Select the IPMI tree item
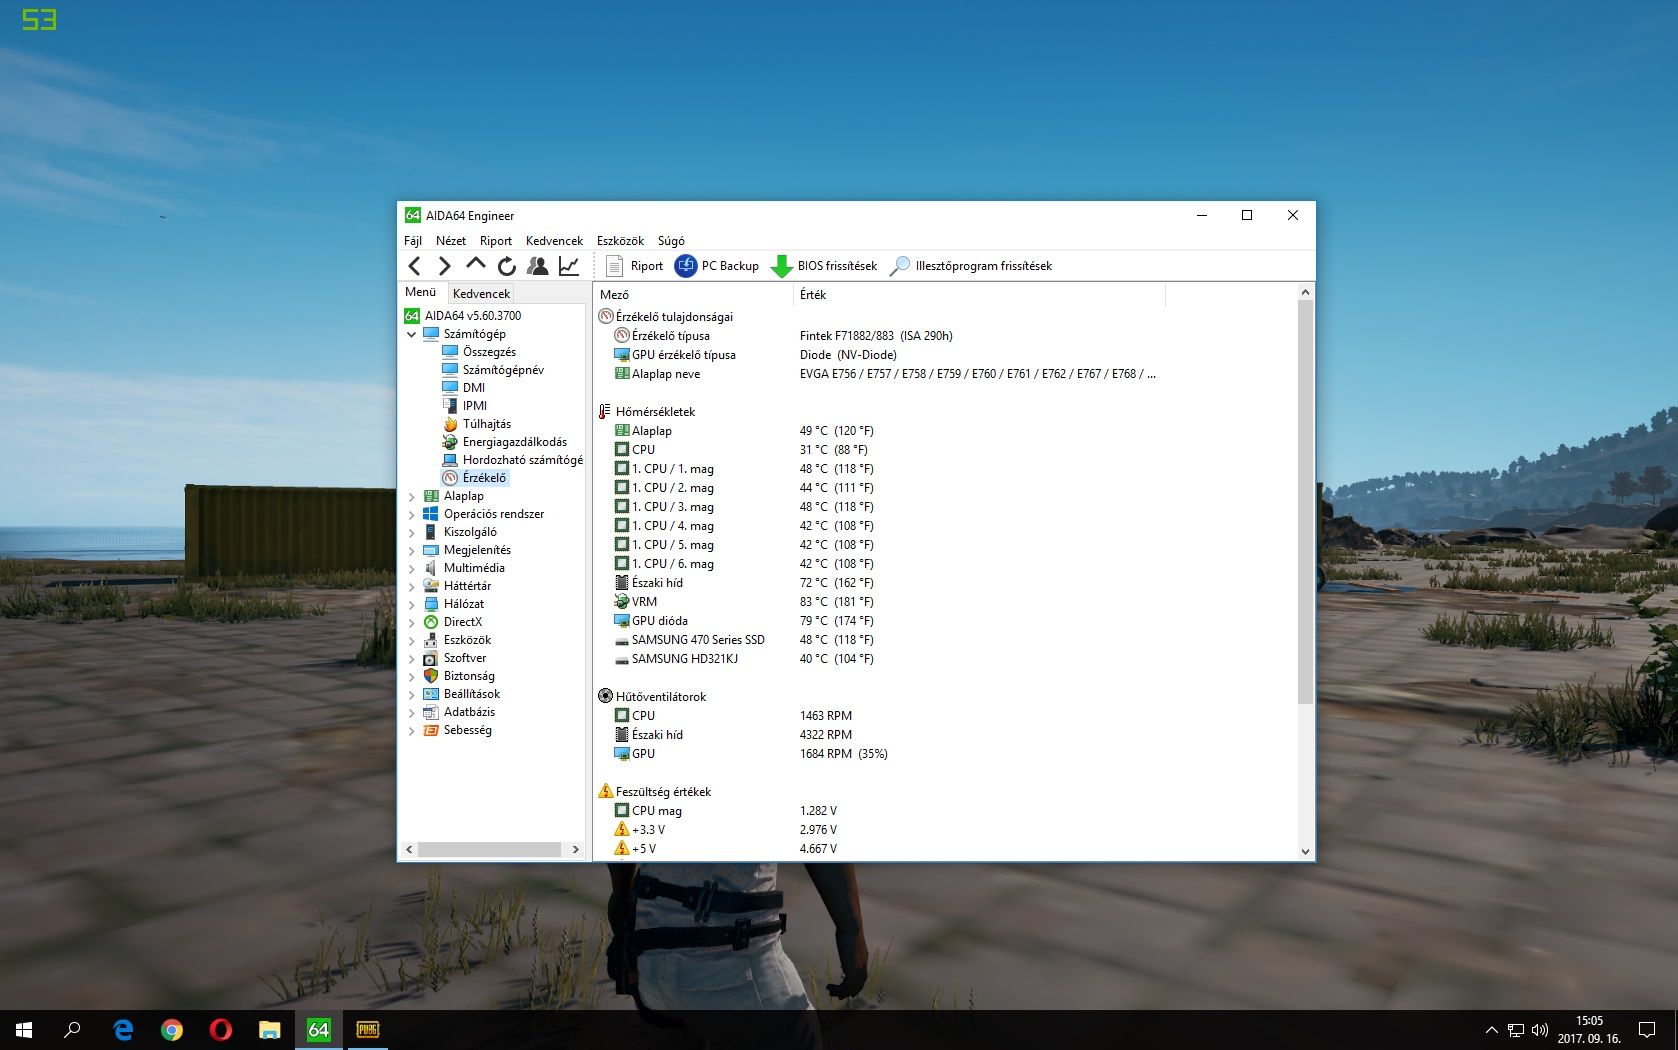Viewport: 1678px width, 1050px height. click(465, 406)
